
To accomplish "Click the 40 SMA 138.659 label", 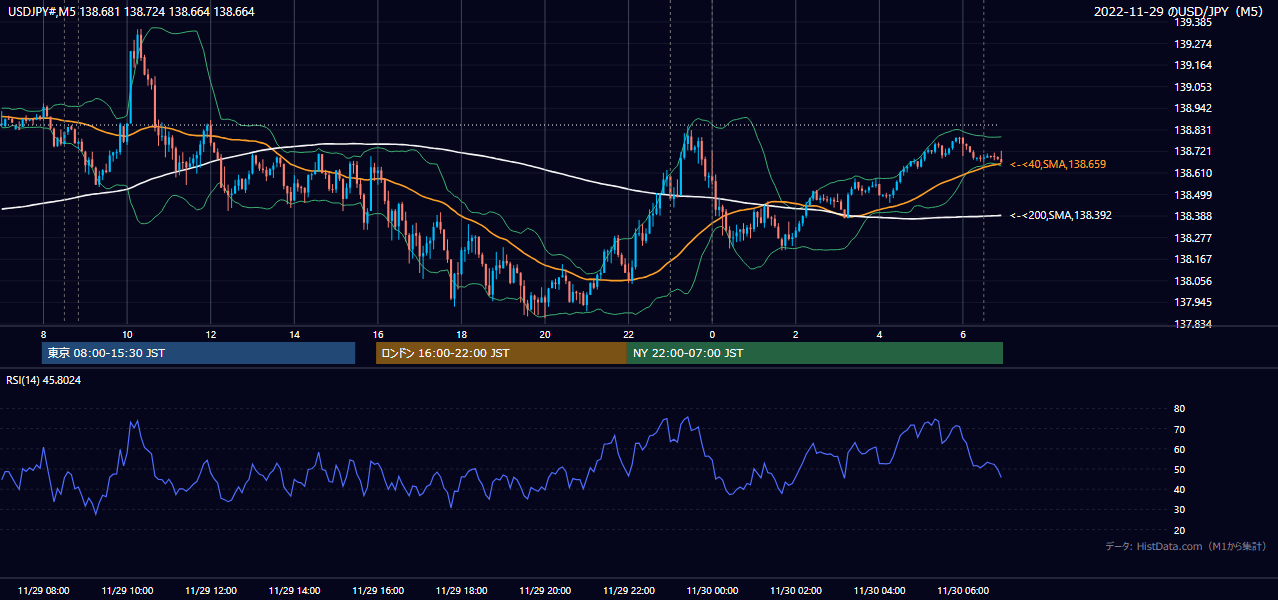I will pyautogui.click(x=1058, y=164).
